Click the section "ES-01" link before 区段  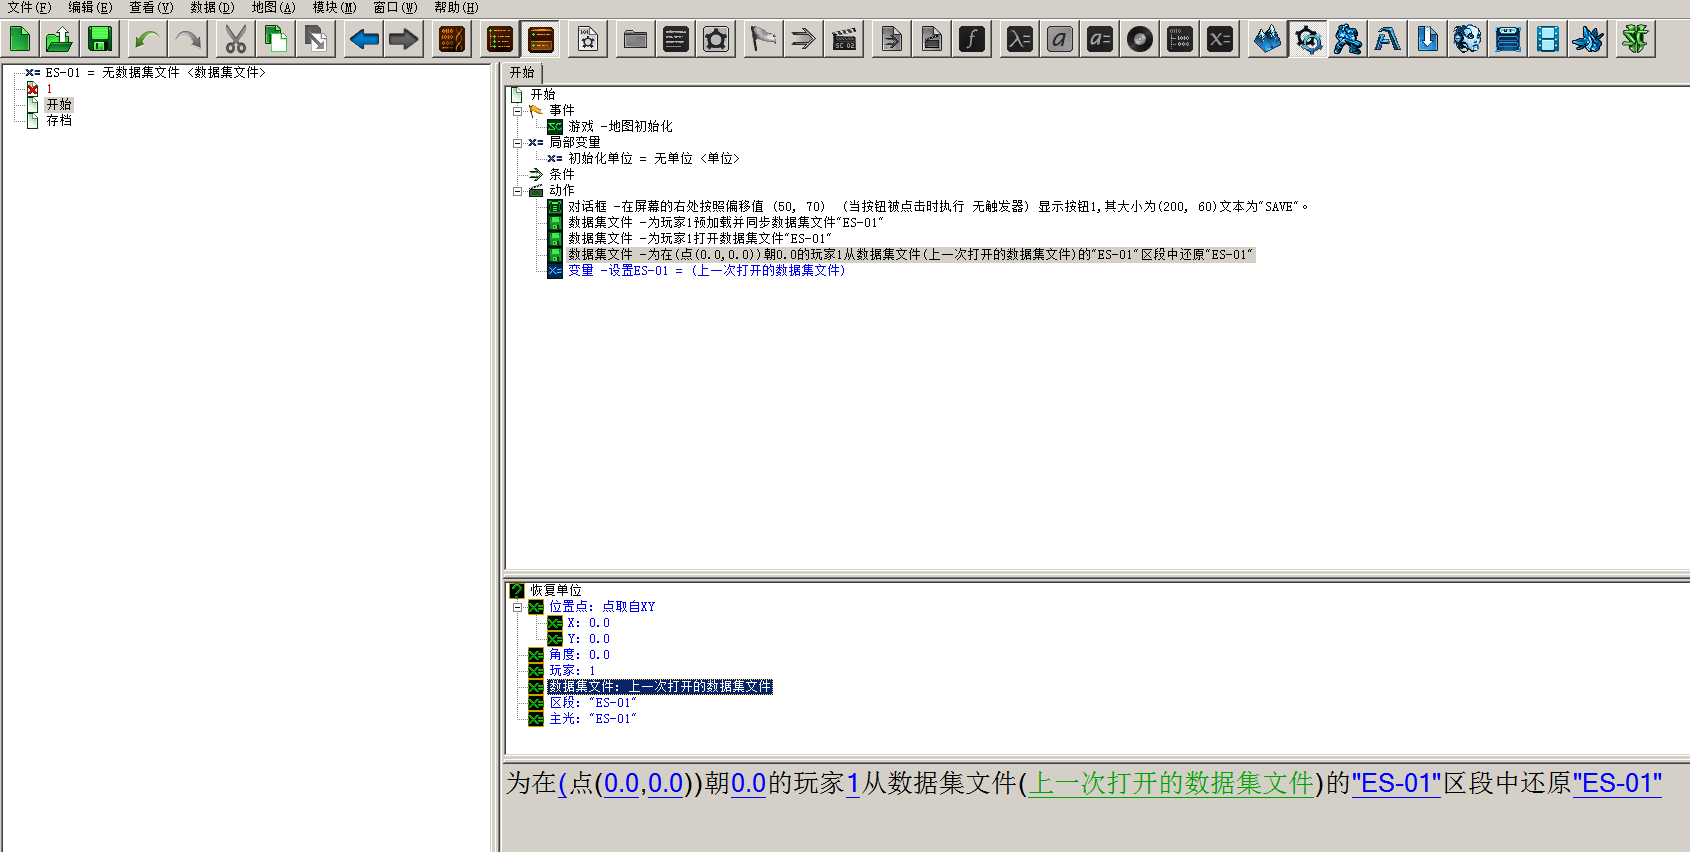(x=1397, y=783)
